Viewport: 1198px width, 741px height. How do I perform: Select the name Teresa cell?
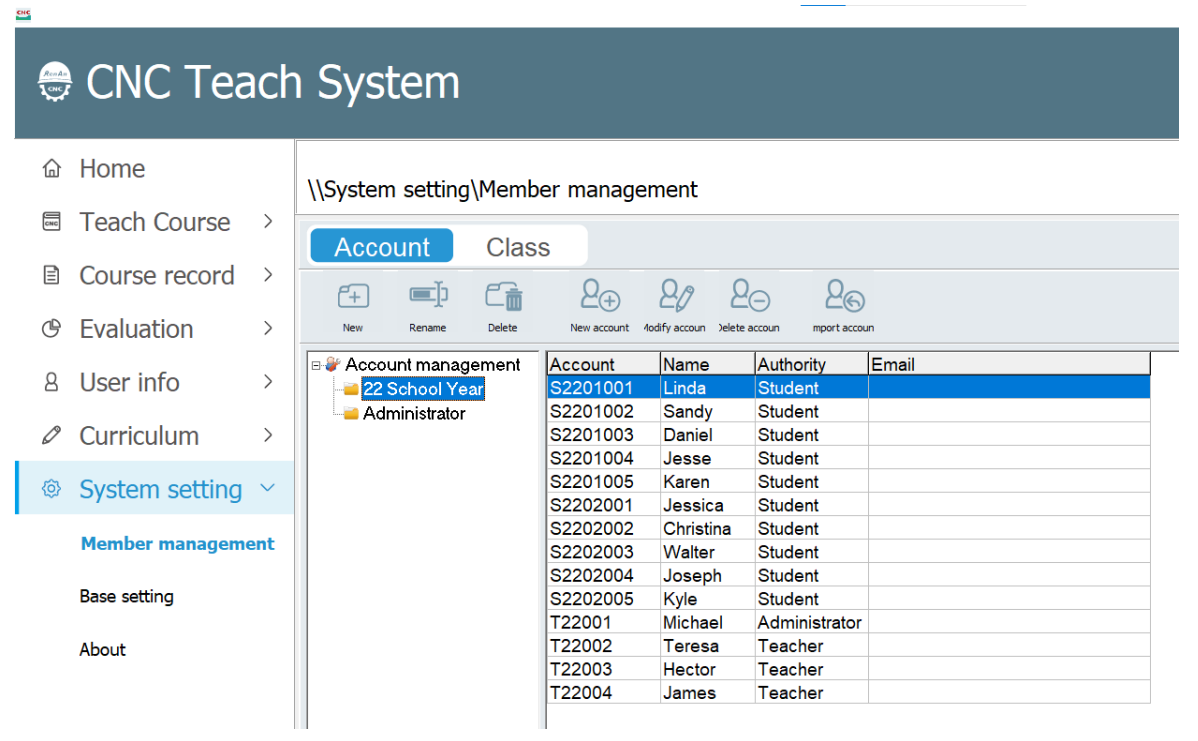707,646
